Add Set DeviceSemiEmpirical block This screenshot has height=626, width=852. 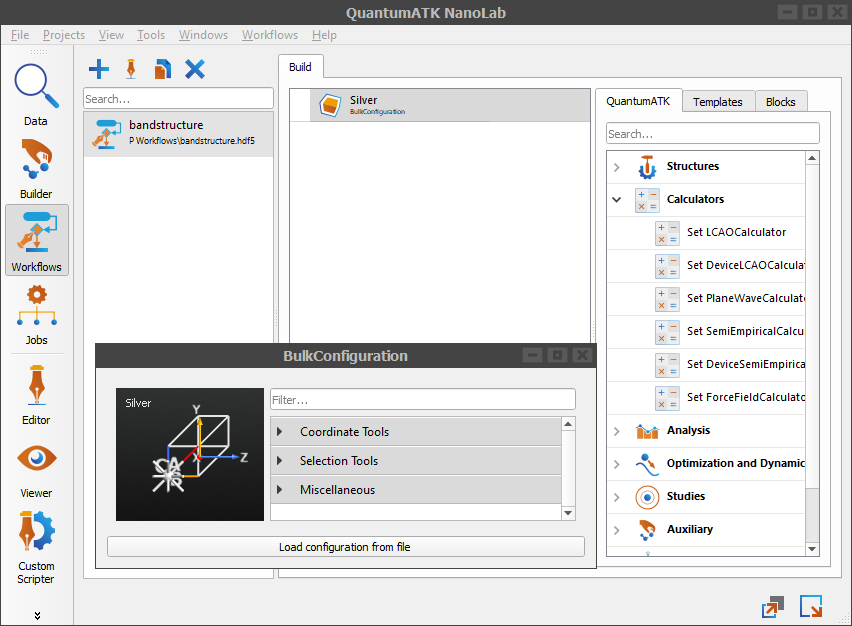point(706,365)
